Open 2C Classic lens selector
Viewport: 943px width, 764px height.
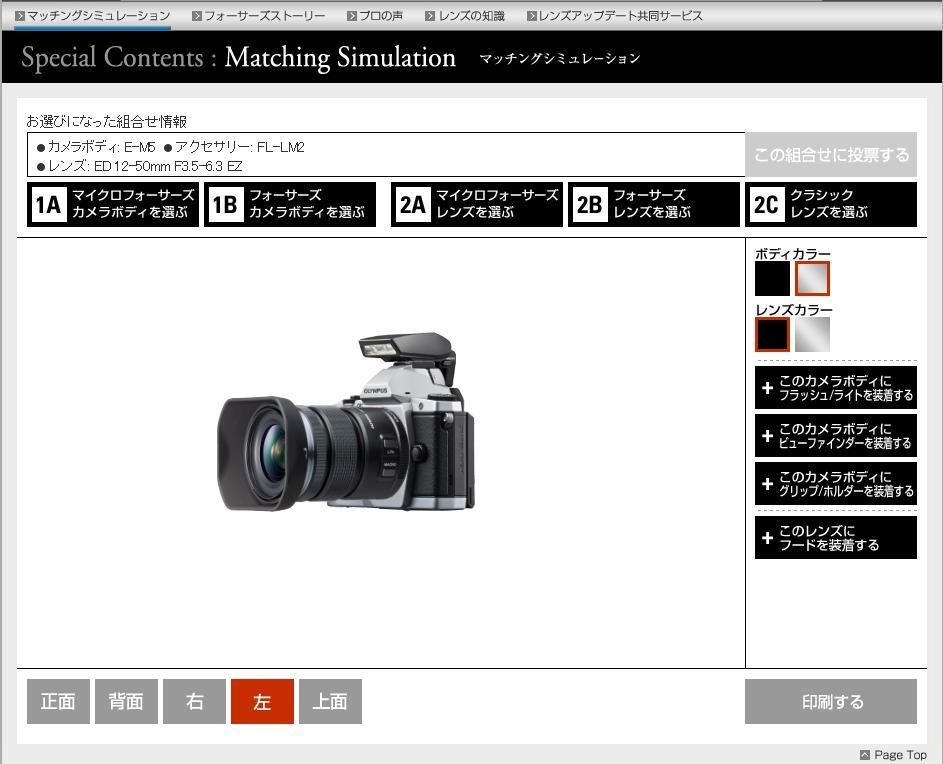tap(831, 204)
